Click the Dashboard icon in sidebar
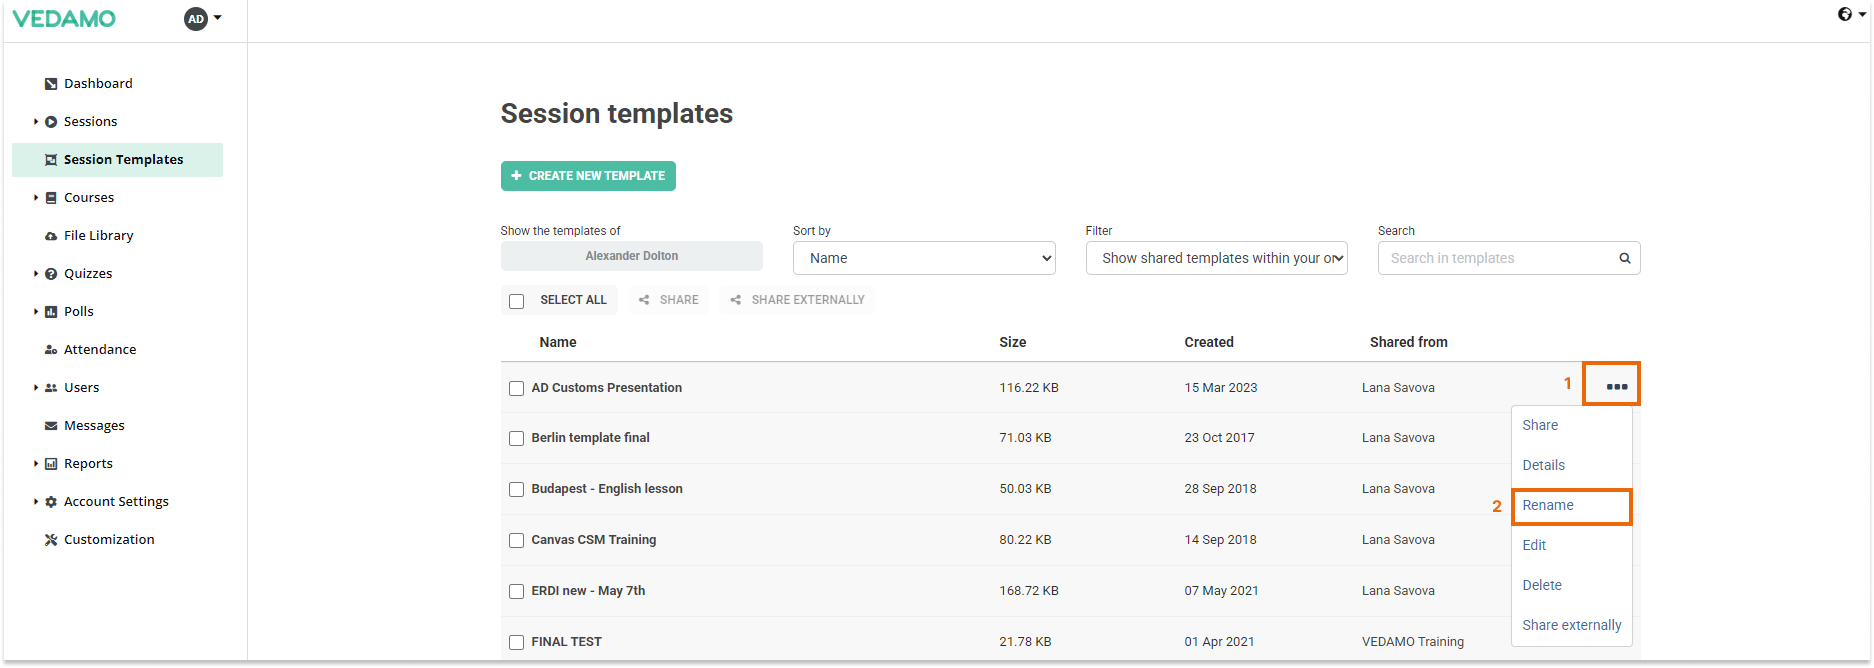Image resolution: width=1874 pixels, height=668 pixels. click(x=51, y=84)
